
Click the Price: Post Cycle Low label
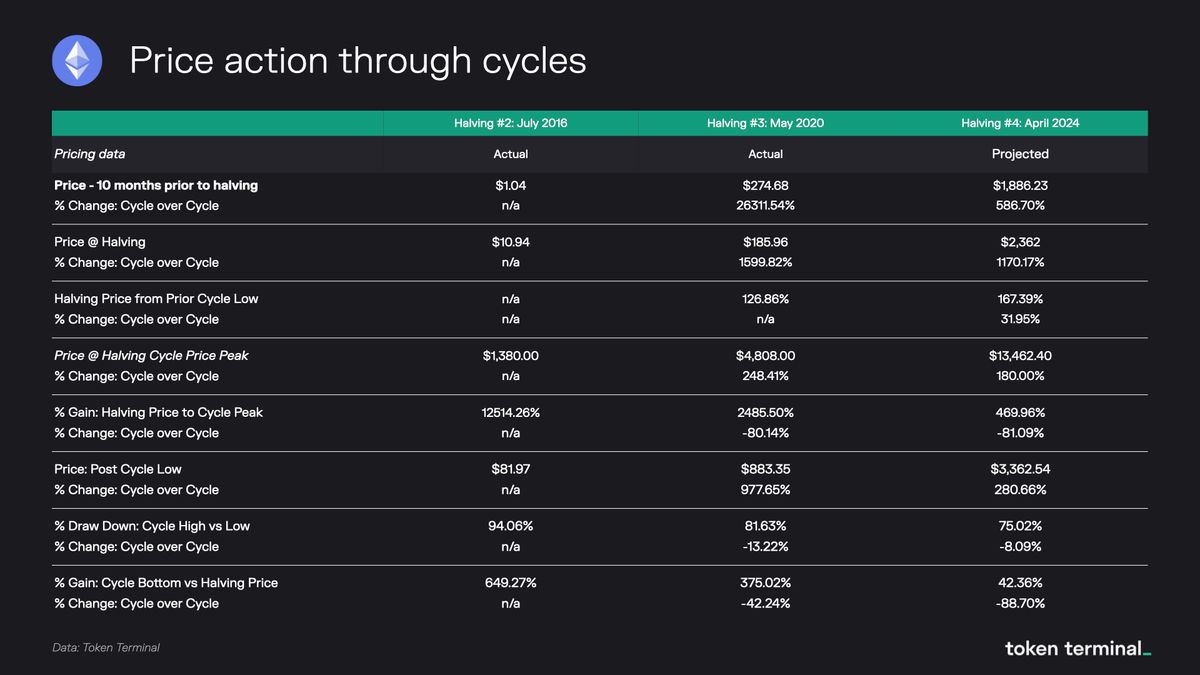pos(118,469)
